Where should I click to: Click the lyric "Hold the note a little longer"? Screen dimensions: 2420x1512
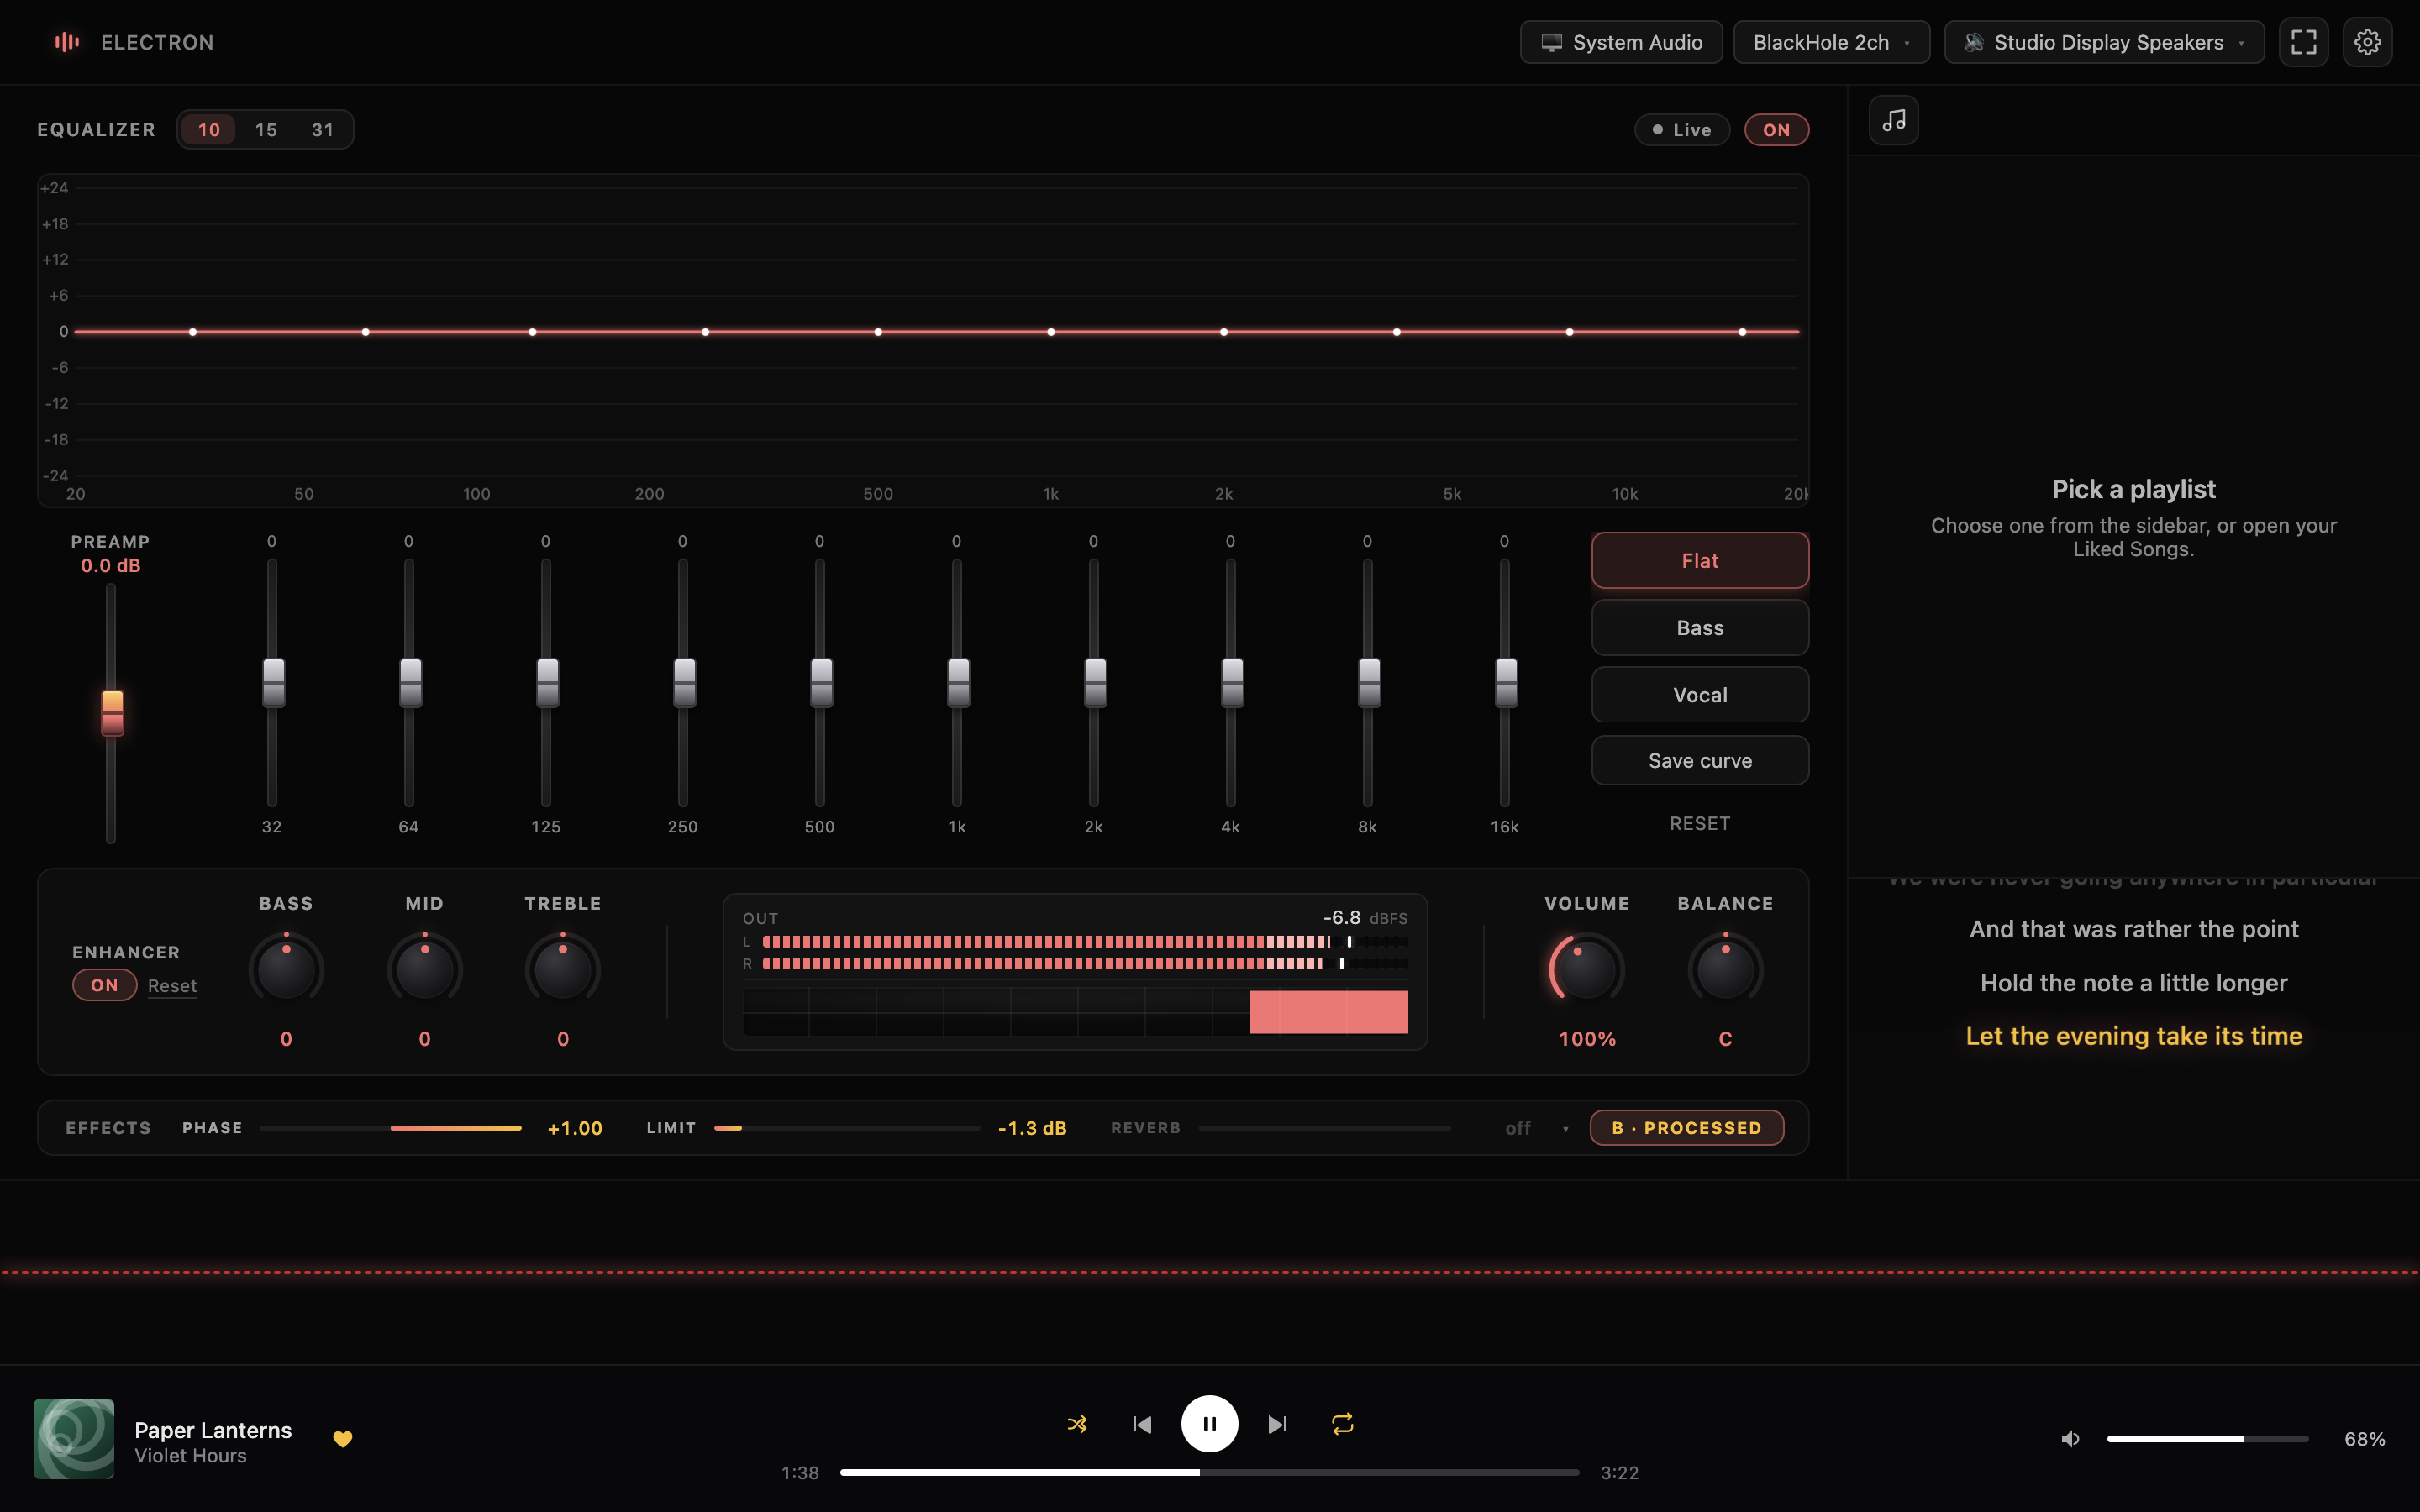2133,983
